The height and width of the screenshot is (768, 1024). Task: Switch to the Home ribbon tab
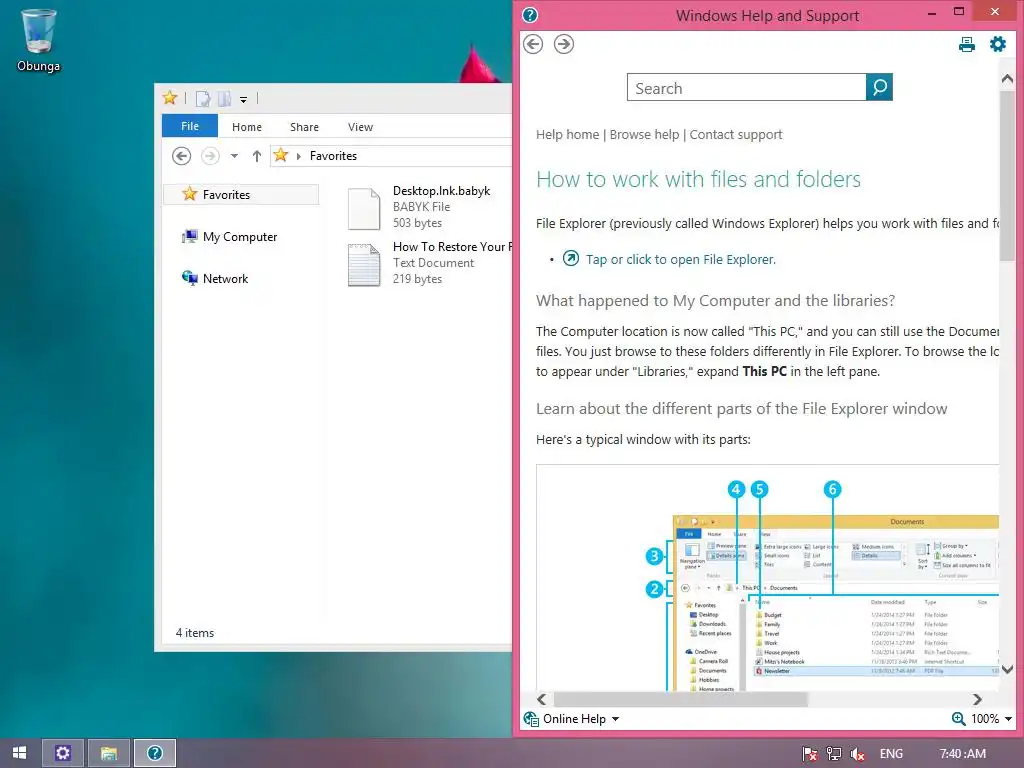click(247, 127)
